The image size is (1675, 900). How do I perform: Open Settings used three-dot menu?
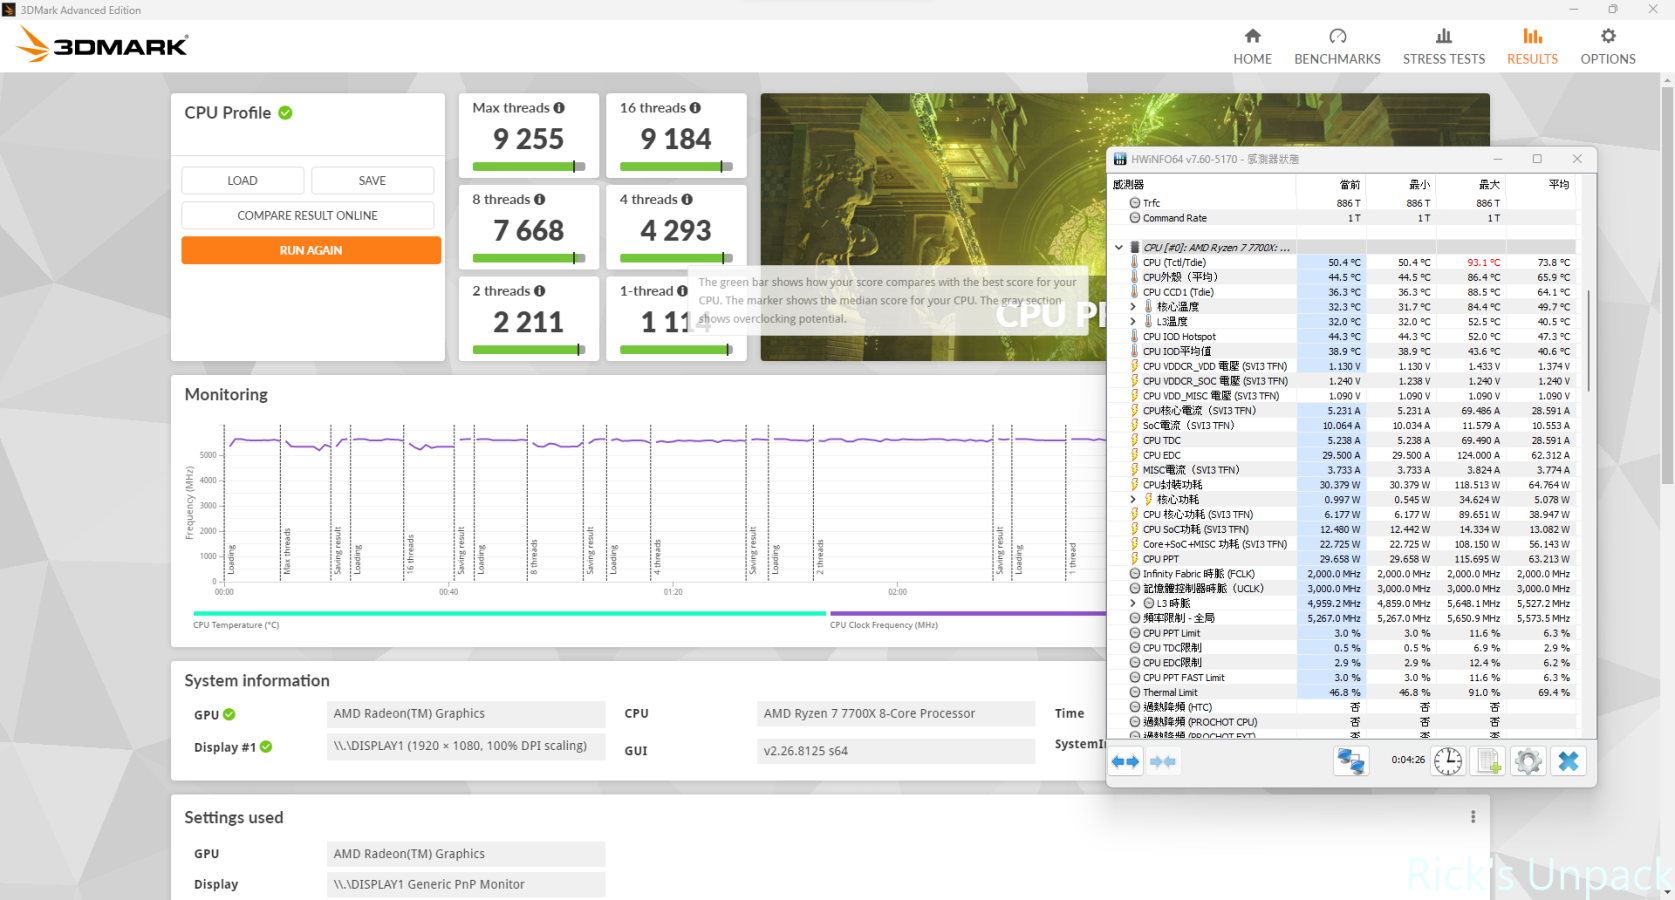click(x=1473, y=817)
